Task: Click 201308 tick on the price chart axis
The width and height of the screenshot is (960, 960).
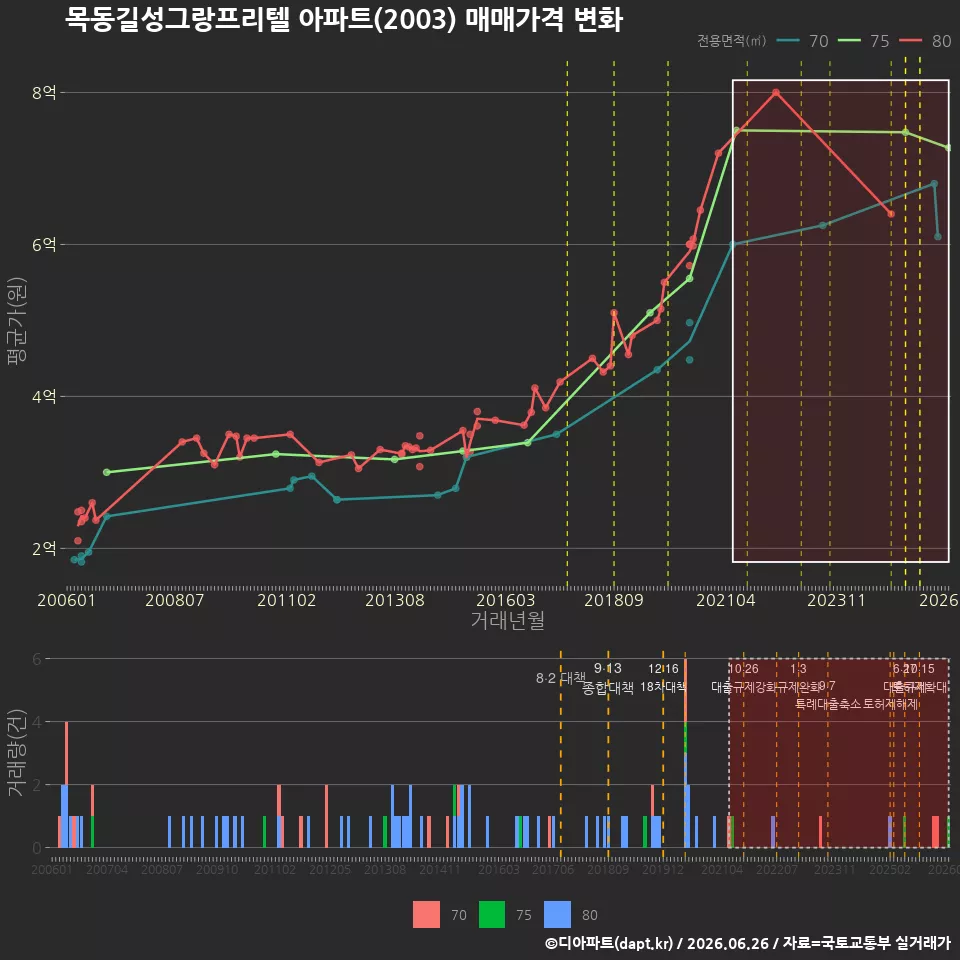Action: click(x=395, y=600)
